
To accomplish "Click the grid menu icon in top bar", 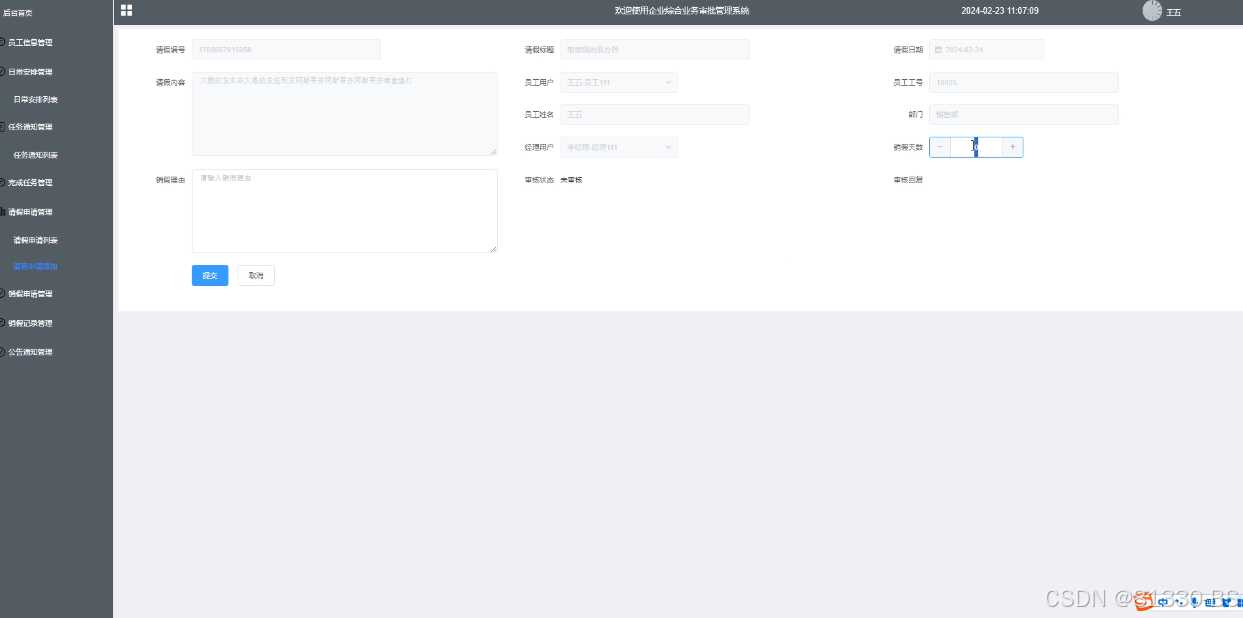I will click(126, 10).
